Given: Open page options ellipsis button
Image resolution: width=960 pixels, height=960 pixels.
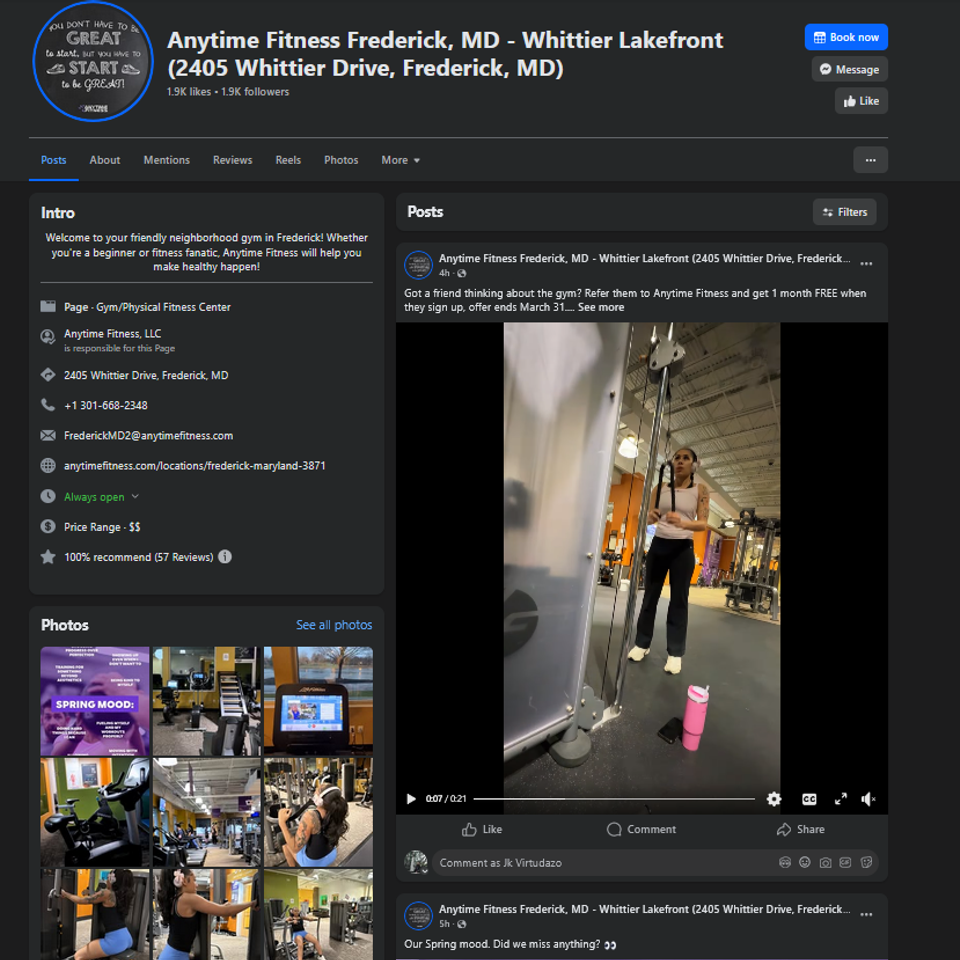Looking at the screenshot, I should pyautogui.click(x=870, y=160).
